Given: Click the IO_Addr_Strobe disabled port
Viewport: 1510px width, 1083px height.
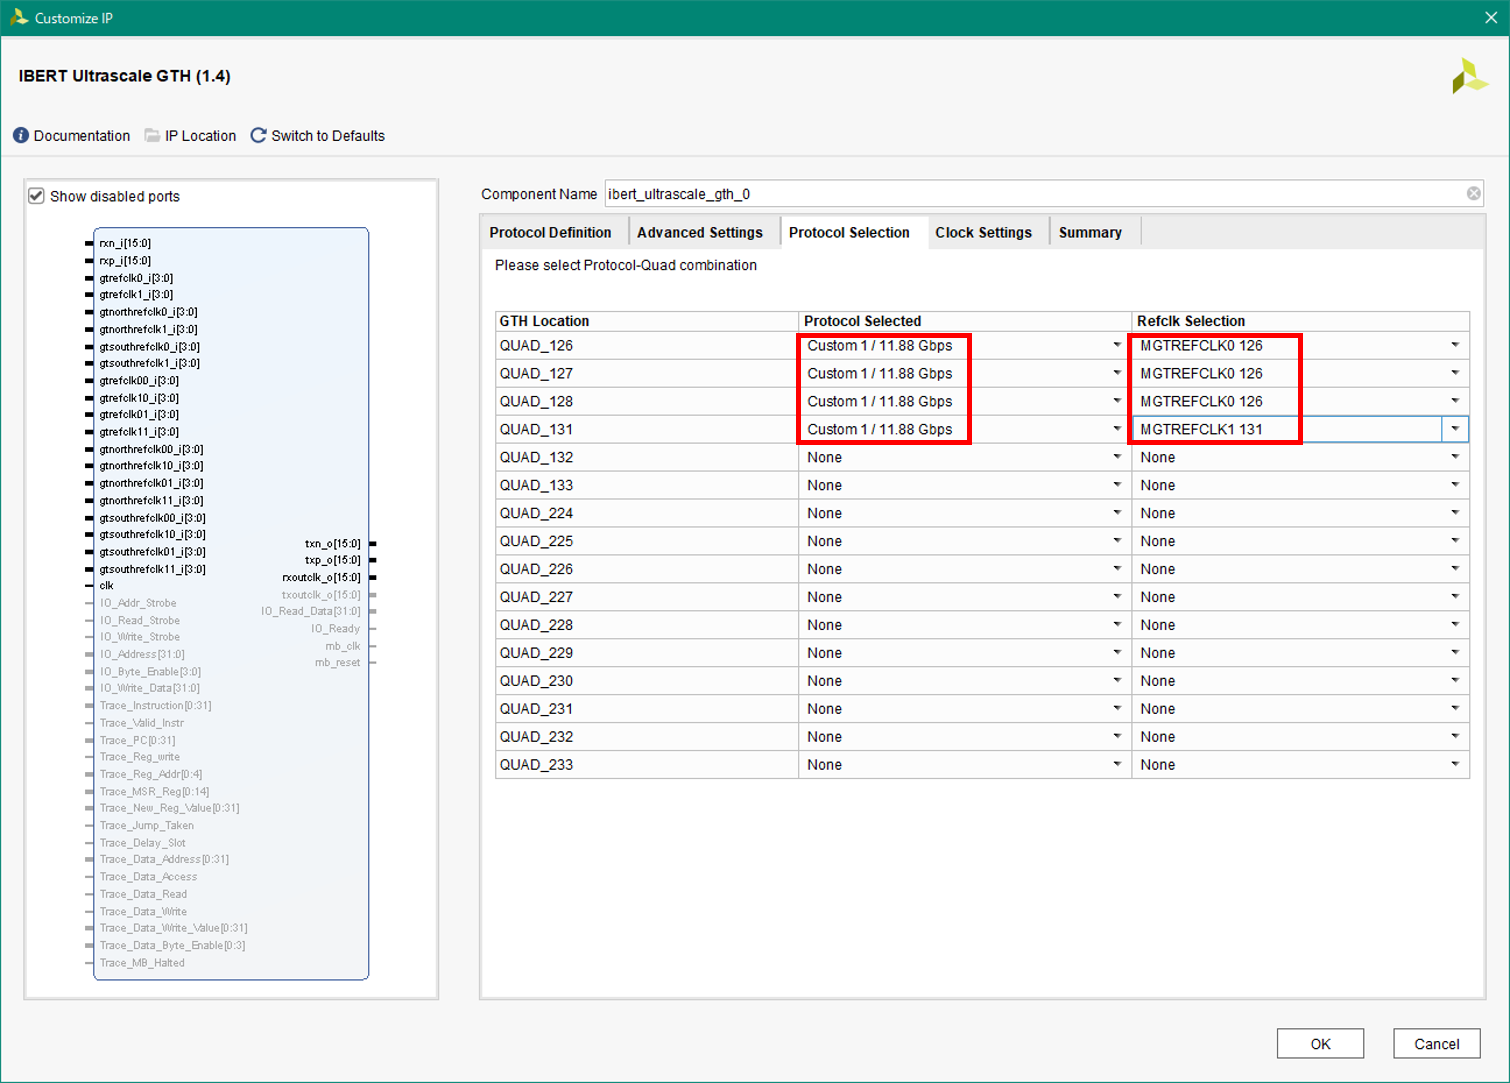Looking at the screenshot, I should (138, 603).
